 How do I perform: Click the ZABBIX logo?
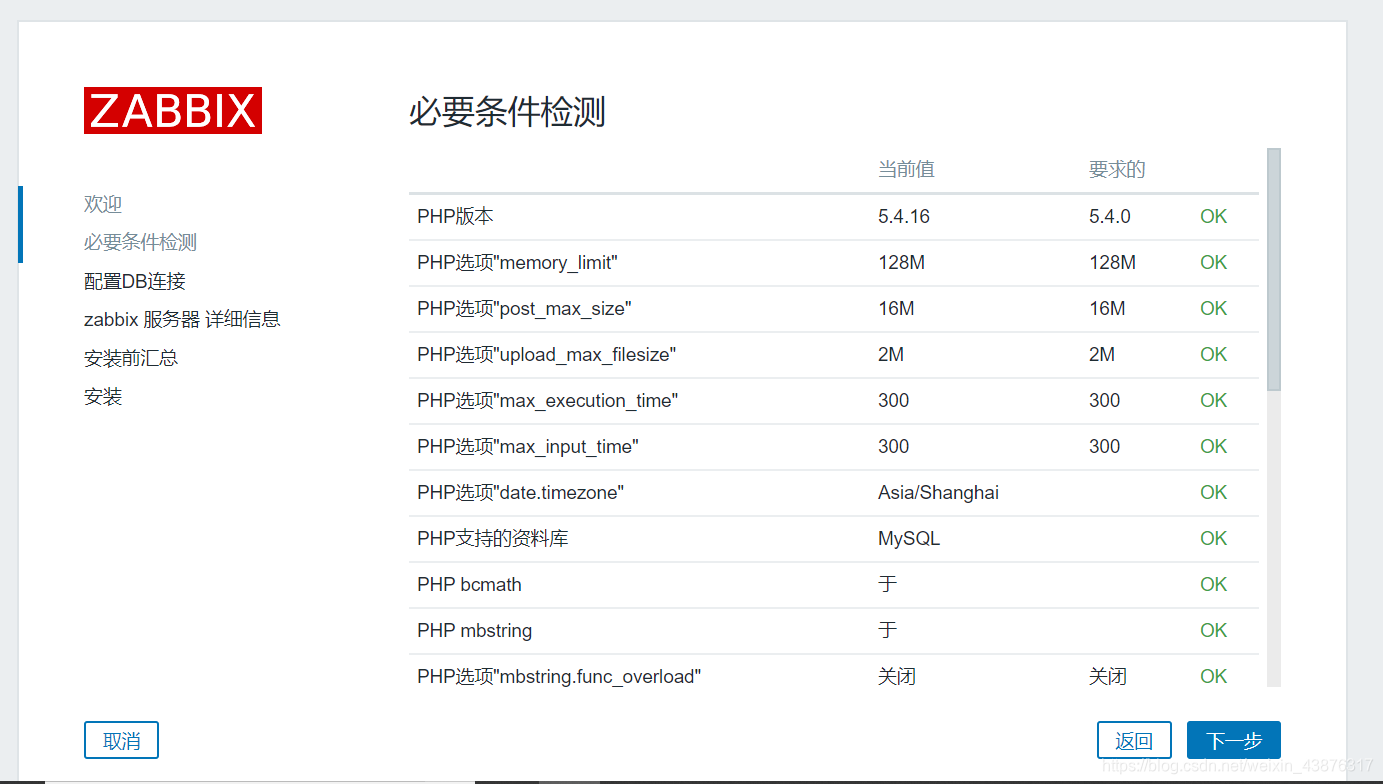point(173,110)
